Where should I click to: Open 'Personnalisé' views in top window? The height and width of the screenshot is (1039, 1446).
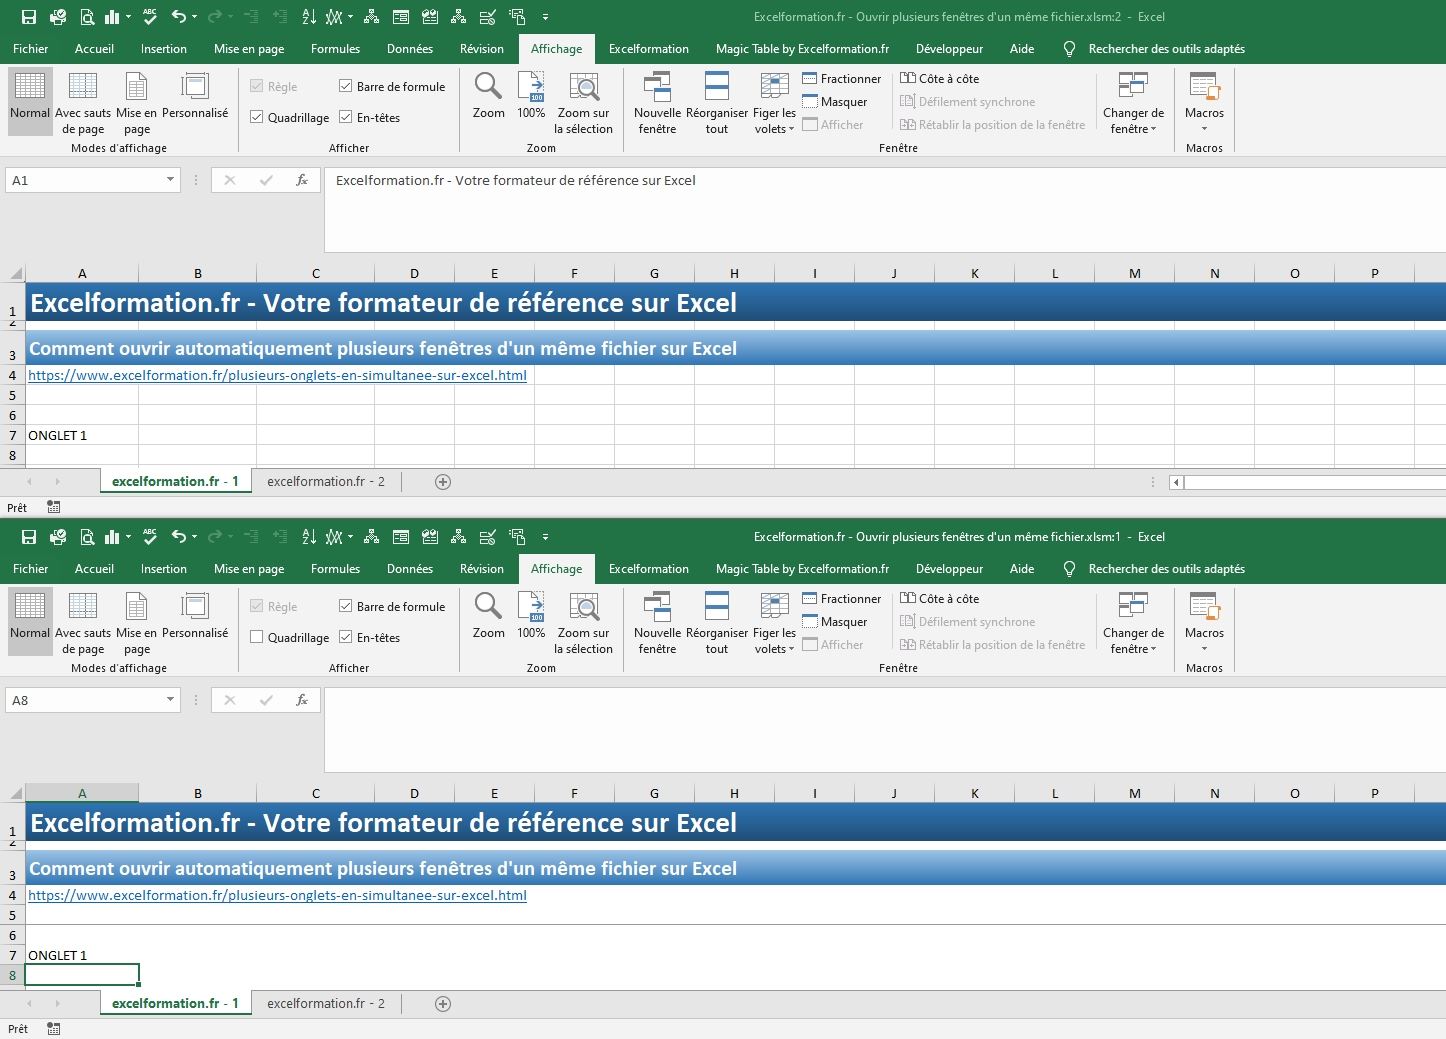195,96
